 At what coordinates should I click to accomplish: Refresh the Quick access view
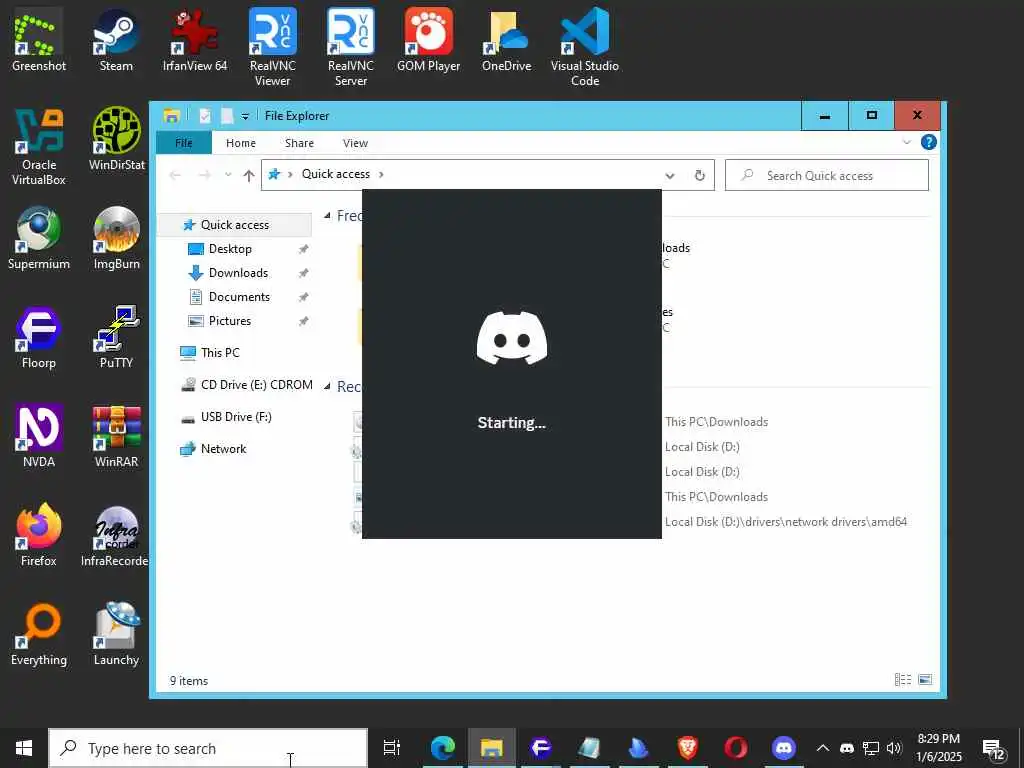(699, 176)
